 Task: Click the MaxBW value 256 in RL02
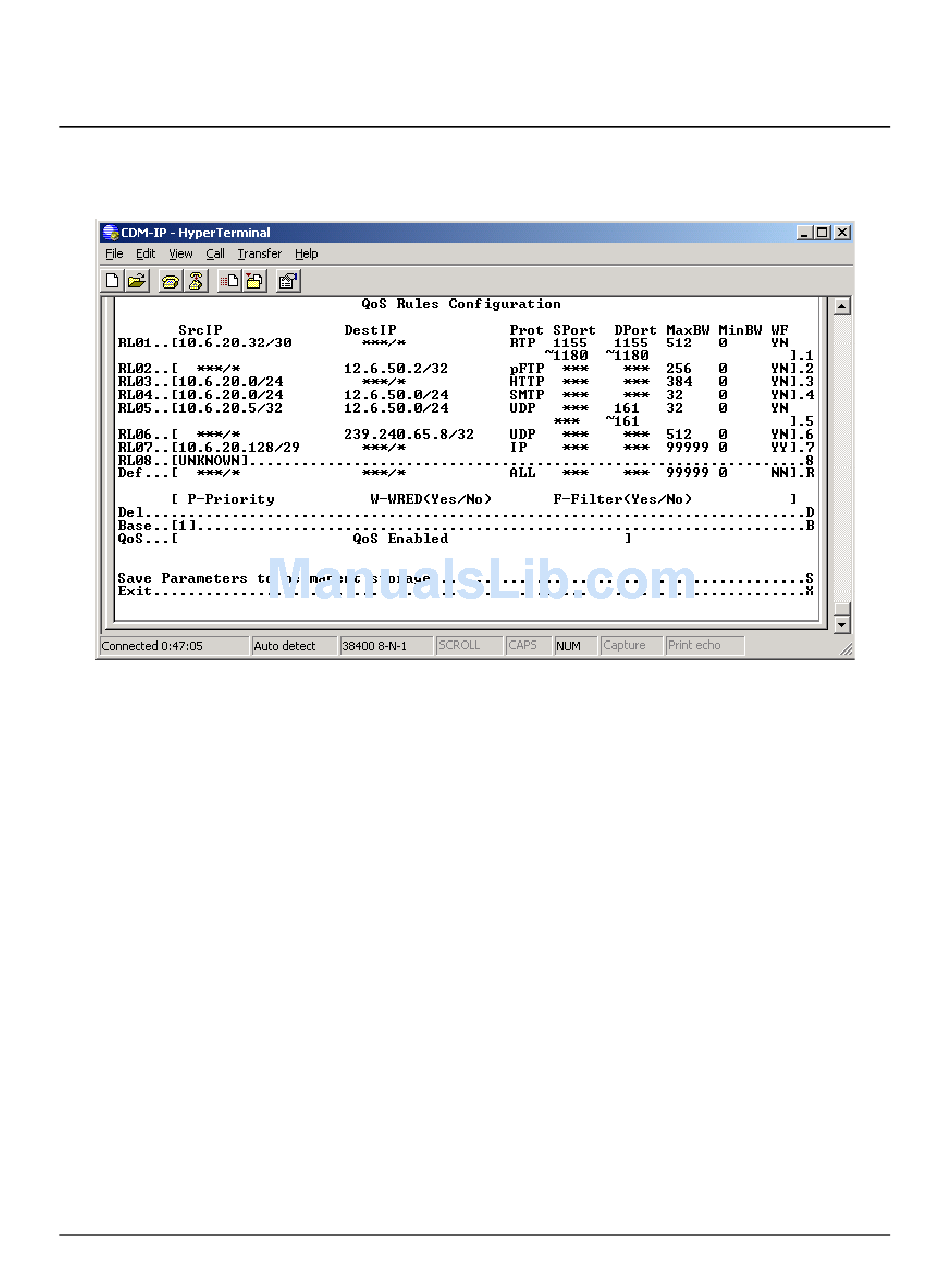(679, 369)
